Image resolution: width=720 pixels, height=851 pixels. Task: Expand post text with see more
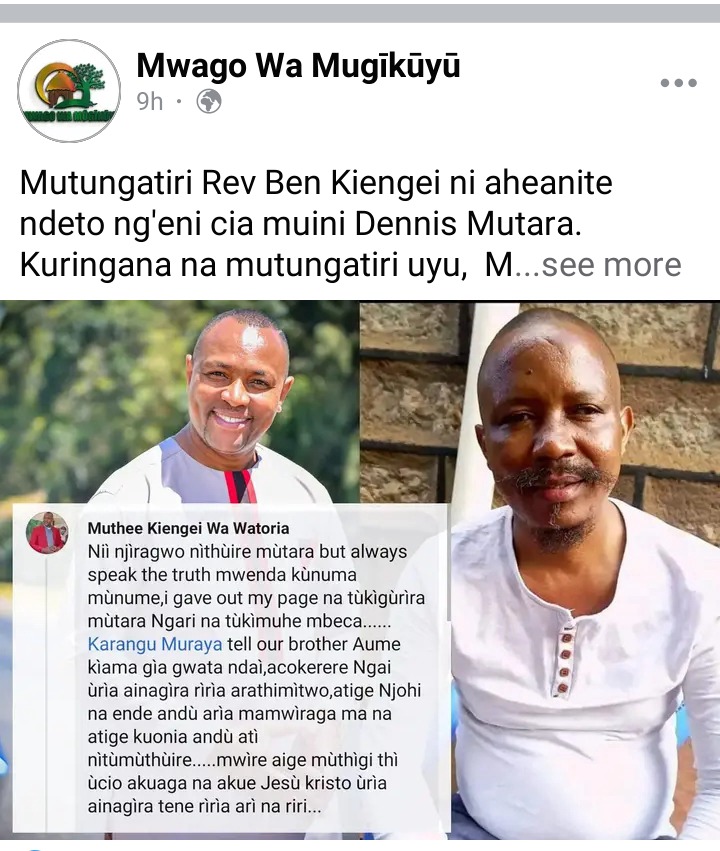(x=611, y=265)
